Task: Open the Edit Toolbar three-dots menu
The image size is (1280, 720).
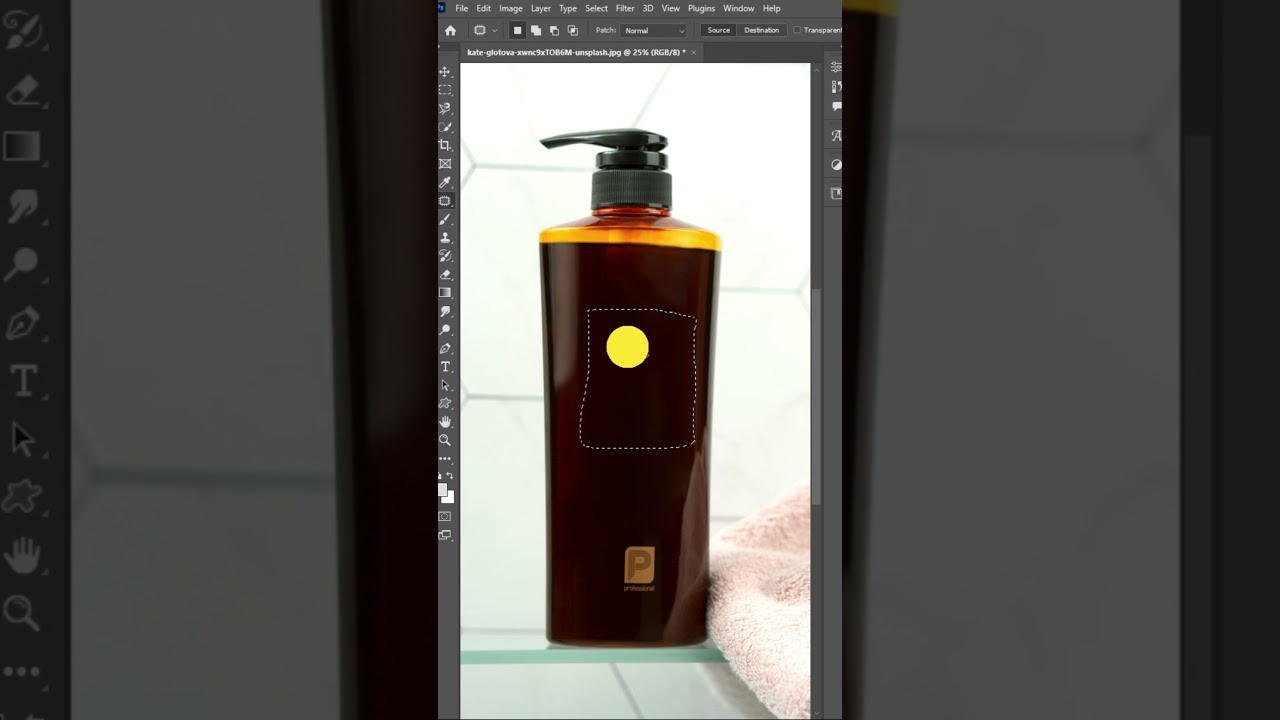Action: tap(445, 459)
